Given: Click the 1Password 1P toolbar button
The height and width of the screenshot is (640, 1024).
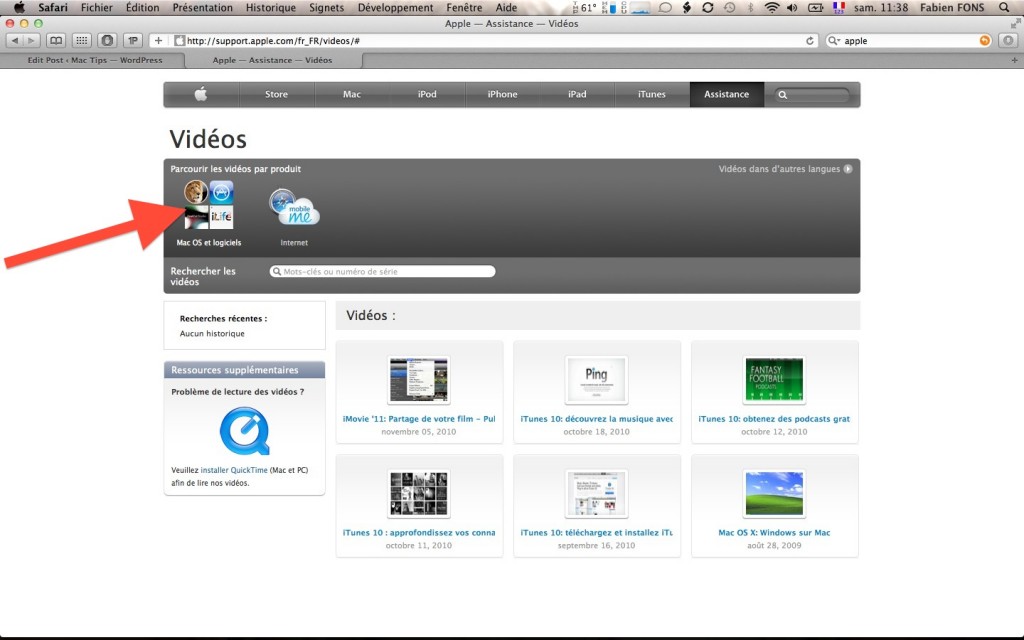Looking at the screenshot, I should click(x=133, y=40).
